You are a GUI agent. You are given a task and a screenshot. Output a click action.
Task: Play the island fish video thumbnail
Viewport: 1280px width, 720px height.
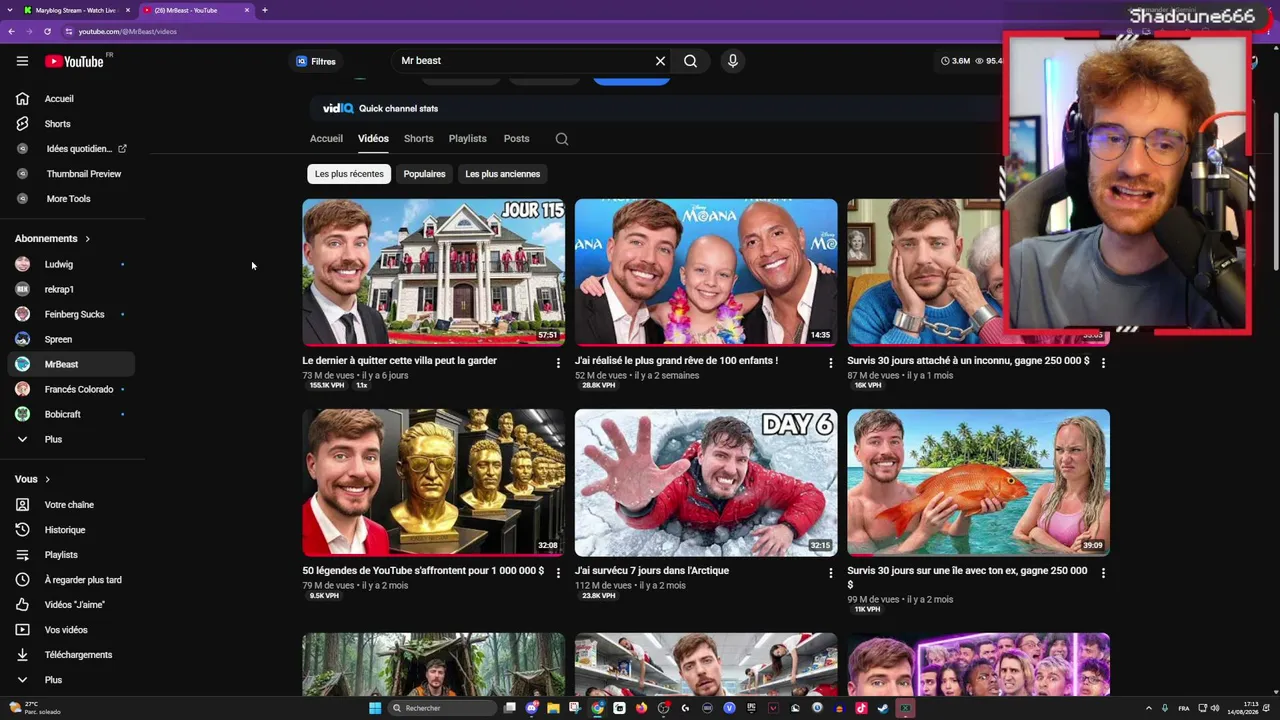978,482
